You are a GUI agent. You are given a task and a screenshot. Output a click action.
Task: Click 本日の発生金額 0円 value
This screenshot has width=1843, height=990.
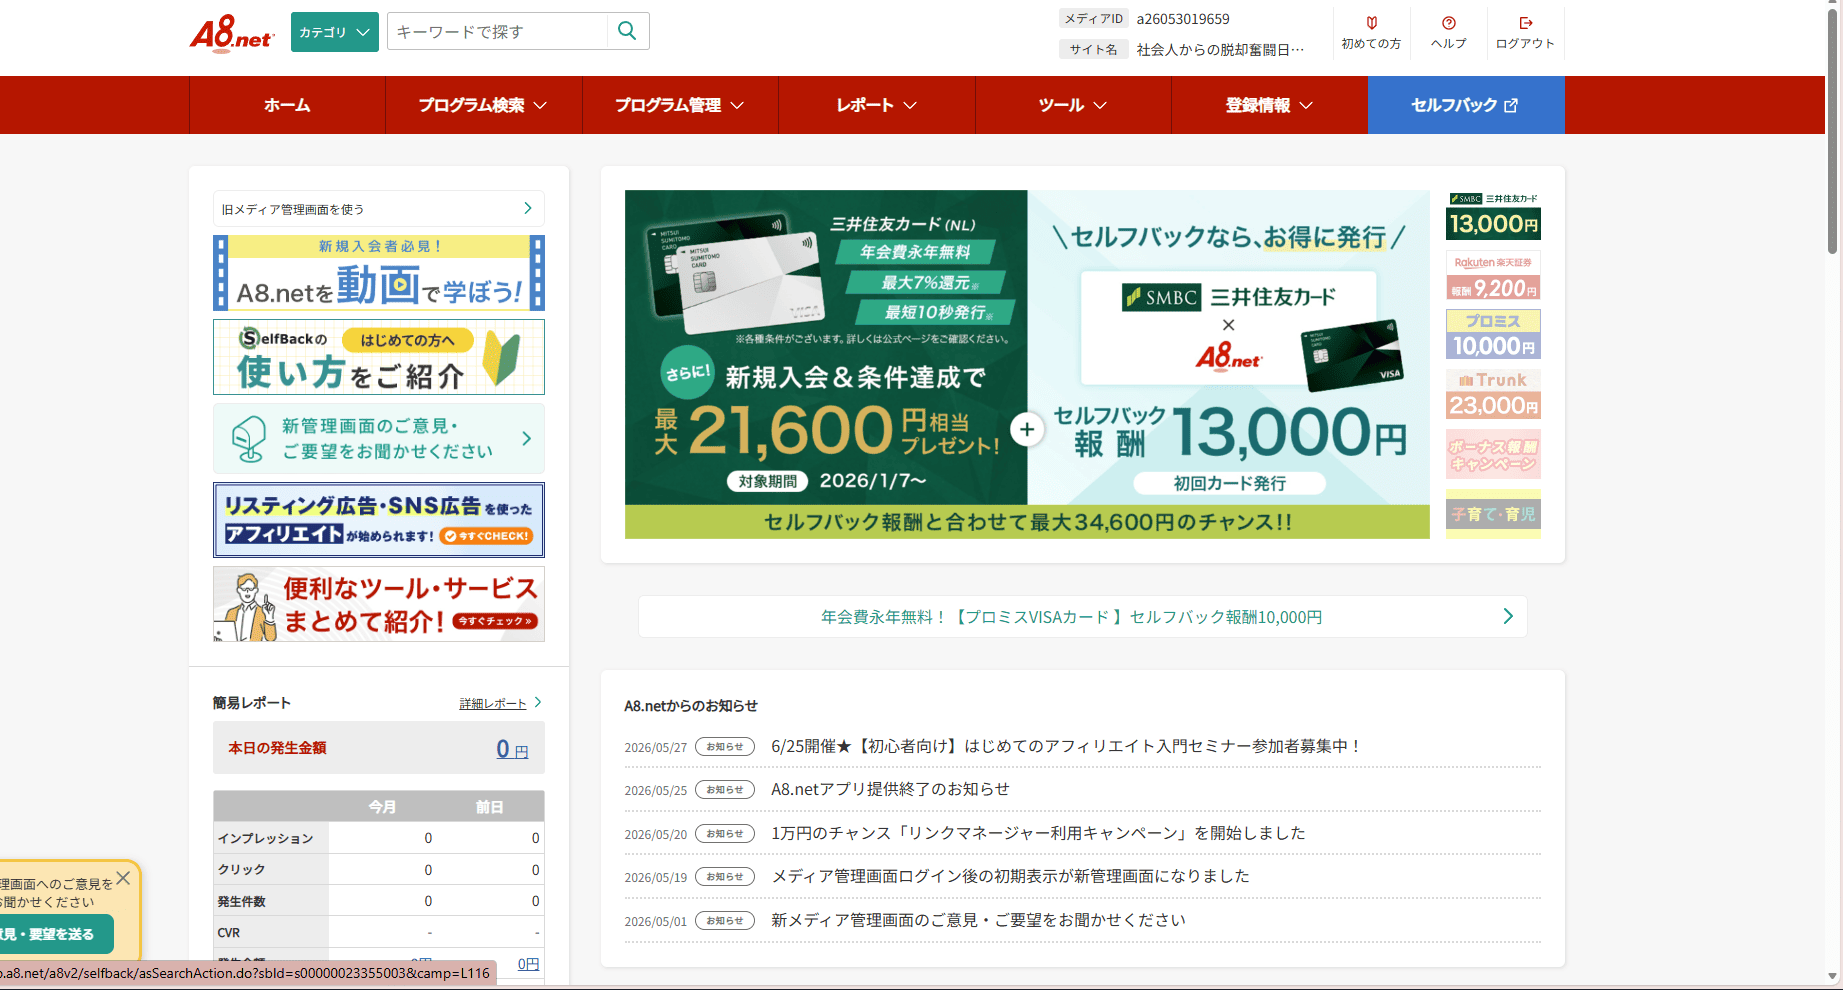coord(512,748)
